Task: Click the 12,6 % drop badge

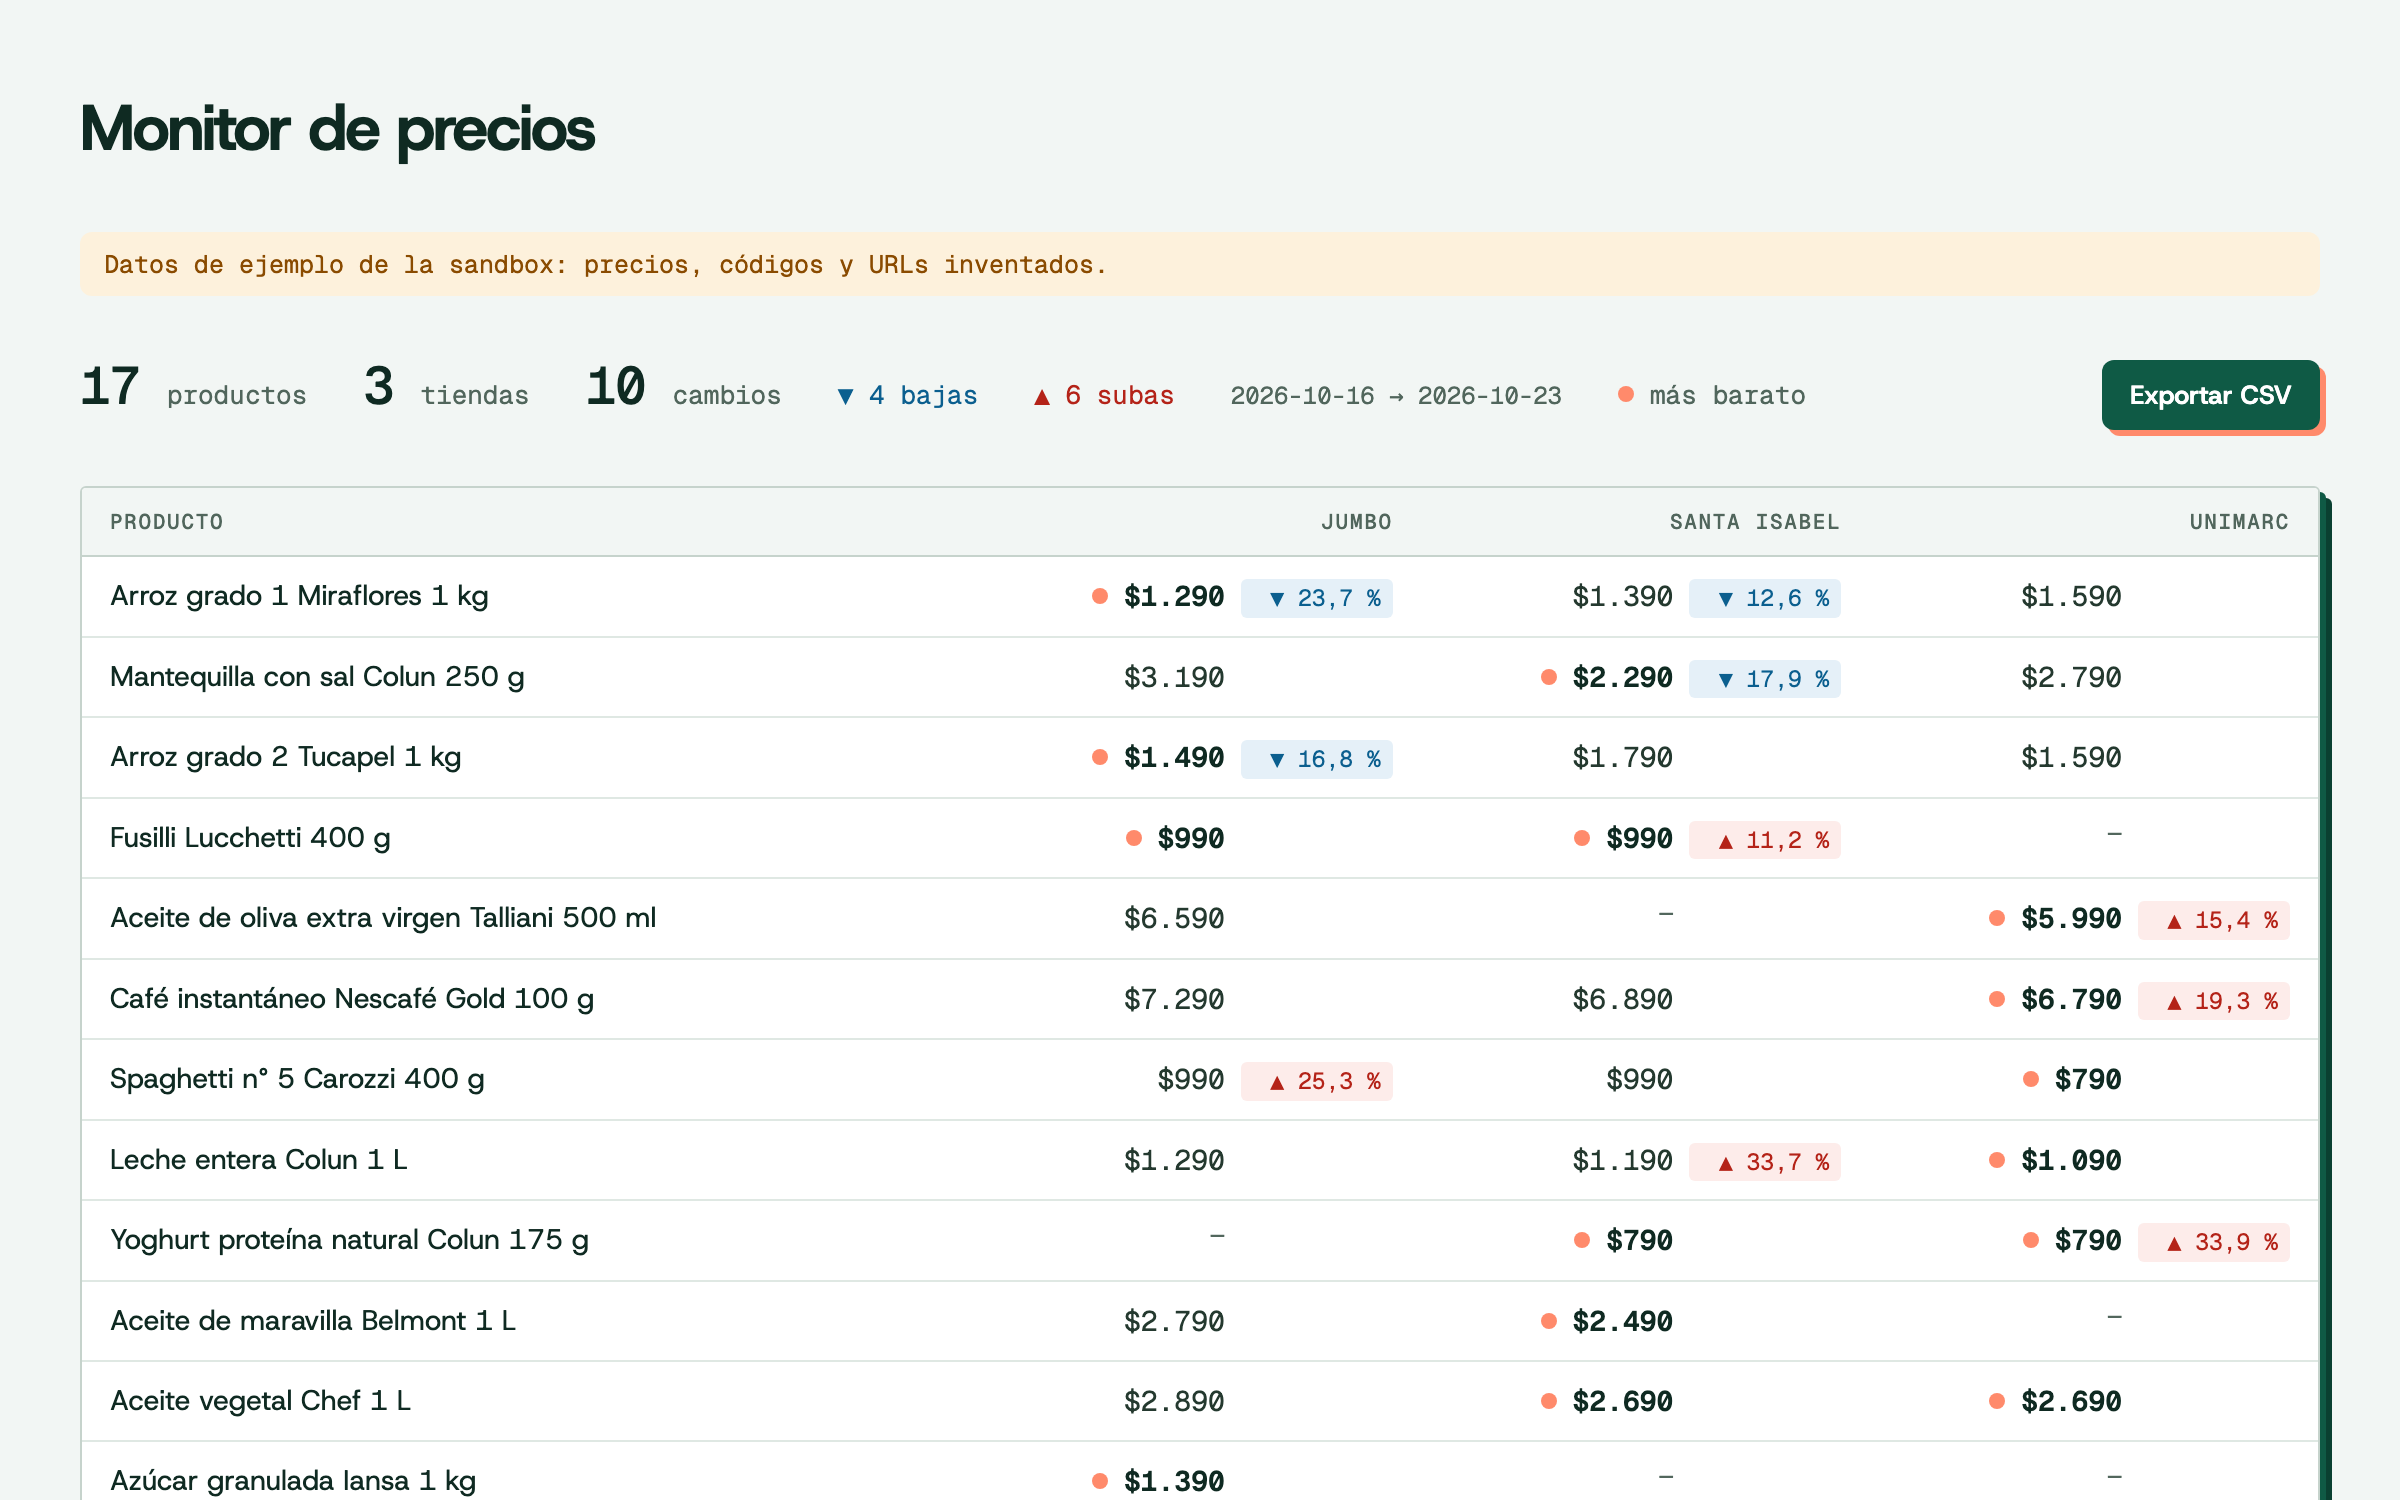Action: (1765, 598)
